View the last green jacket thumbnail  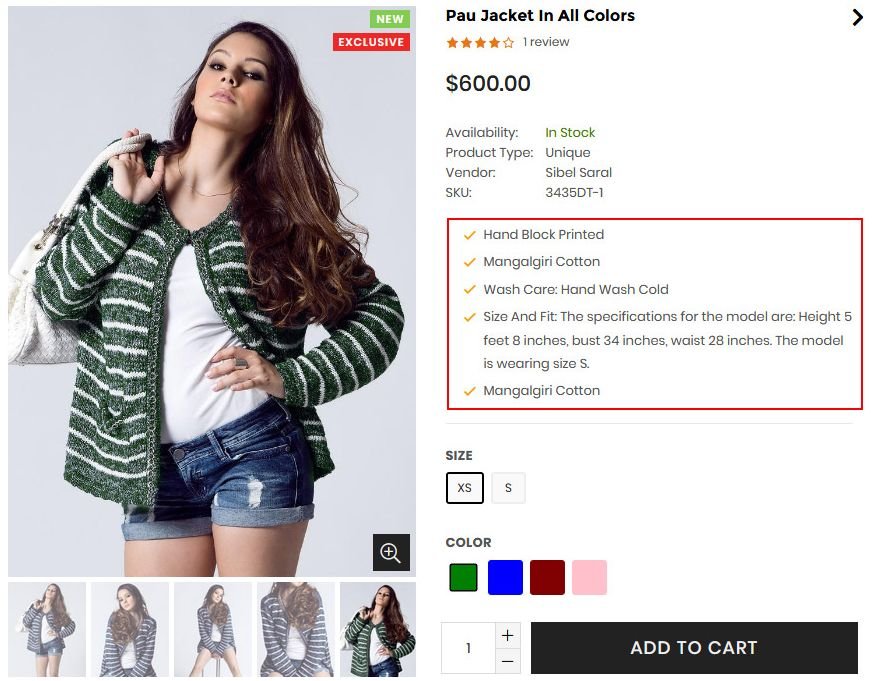point(378,630)
